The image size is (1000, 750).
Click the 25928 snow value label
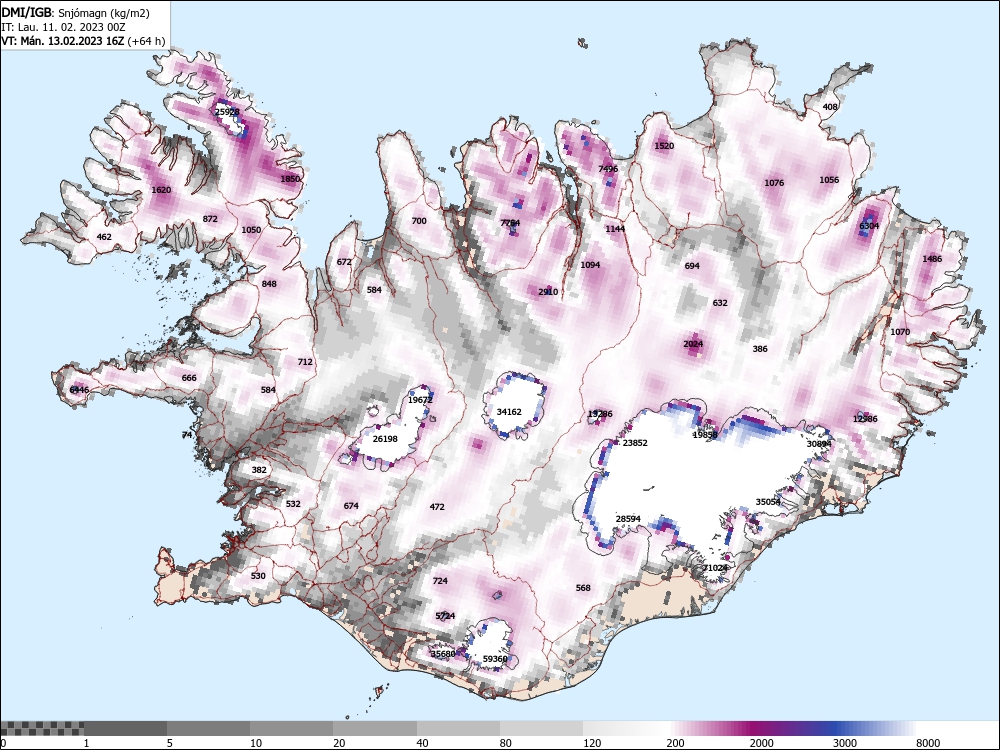click(227, 112)
